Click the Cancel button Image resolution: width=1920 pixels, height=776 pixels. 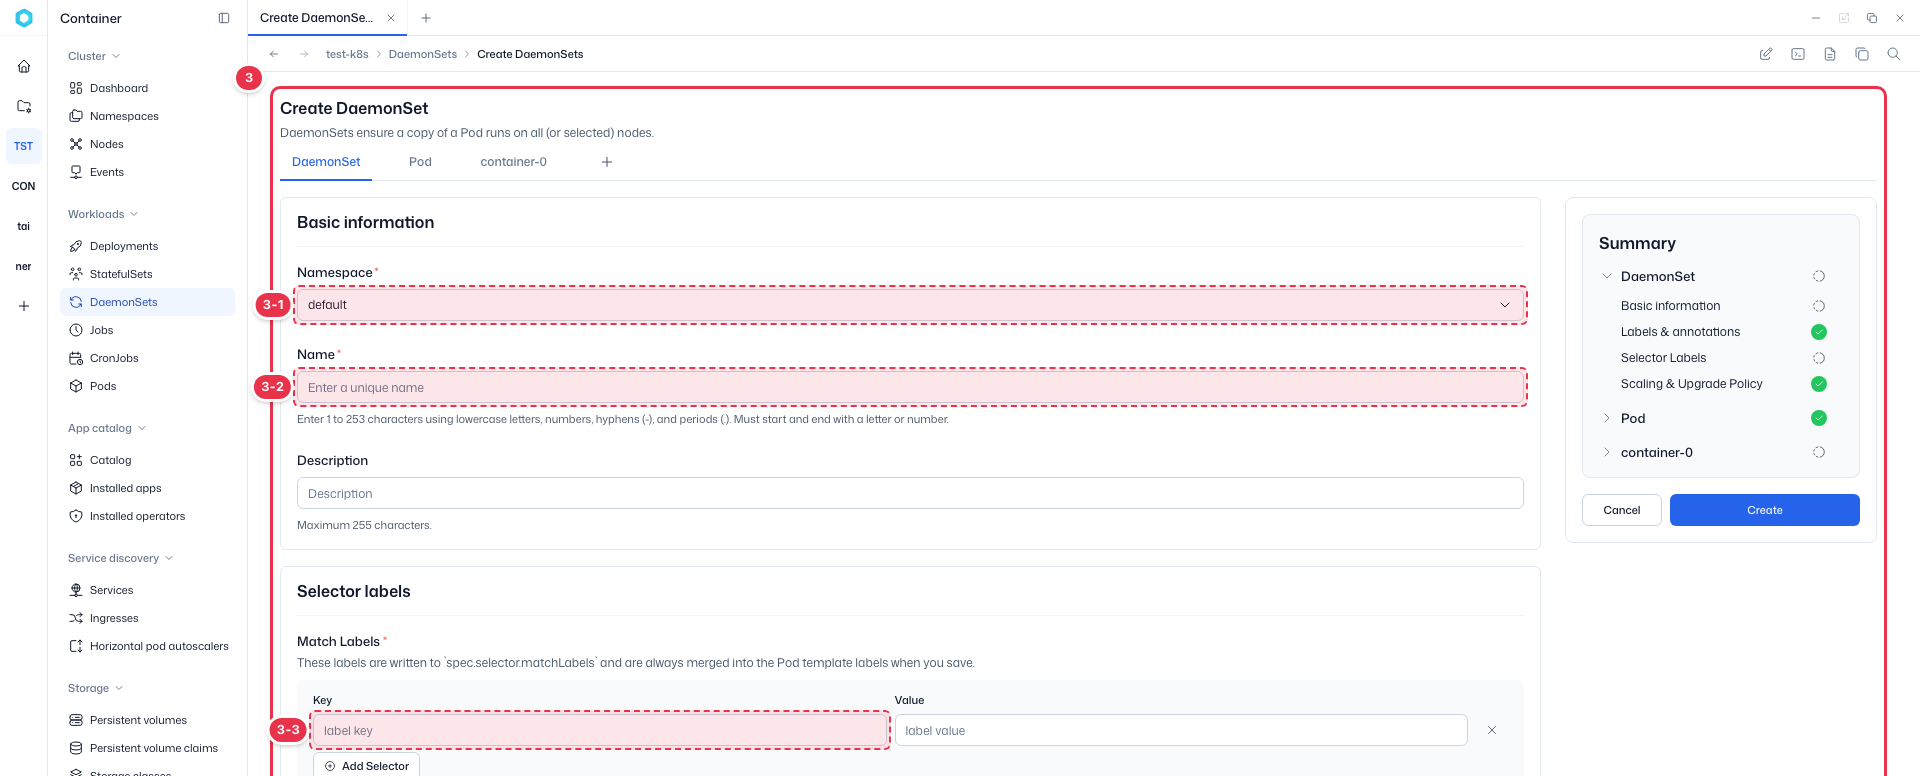point(1622,510)
